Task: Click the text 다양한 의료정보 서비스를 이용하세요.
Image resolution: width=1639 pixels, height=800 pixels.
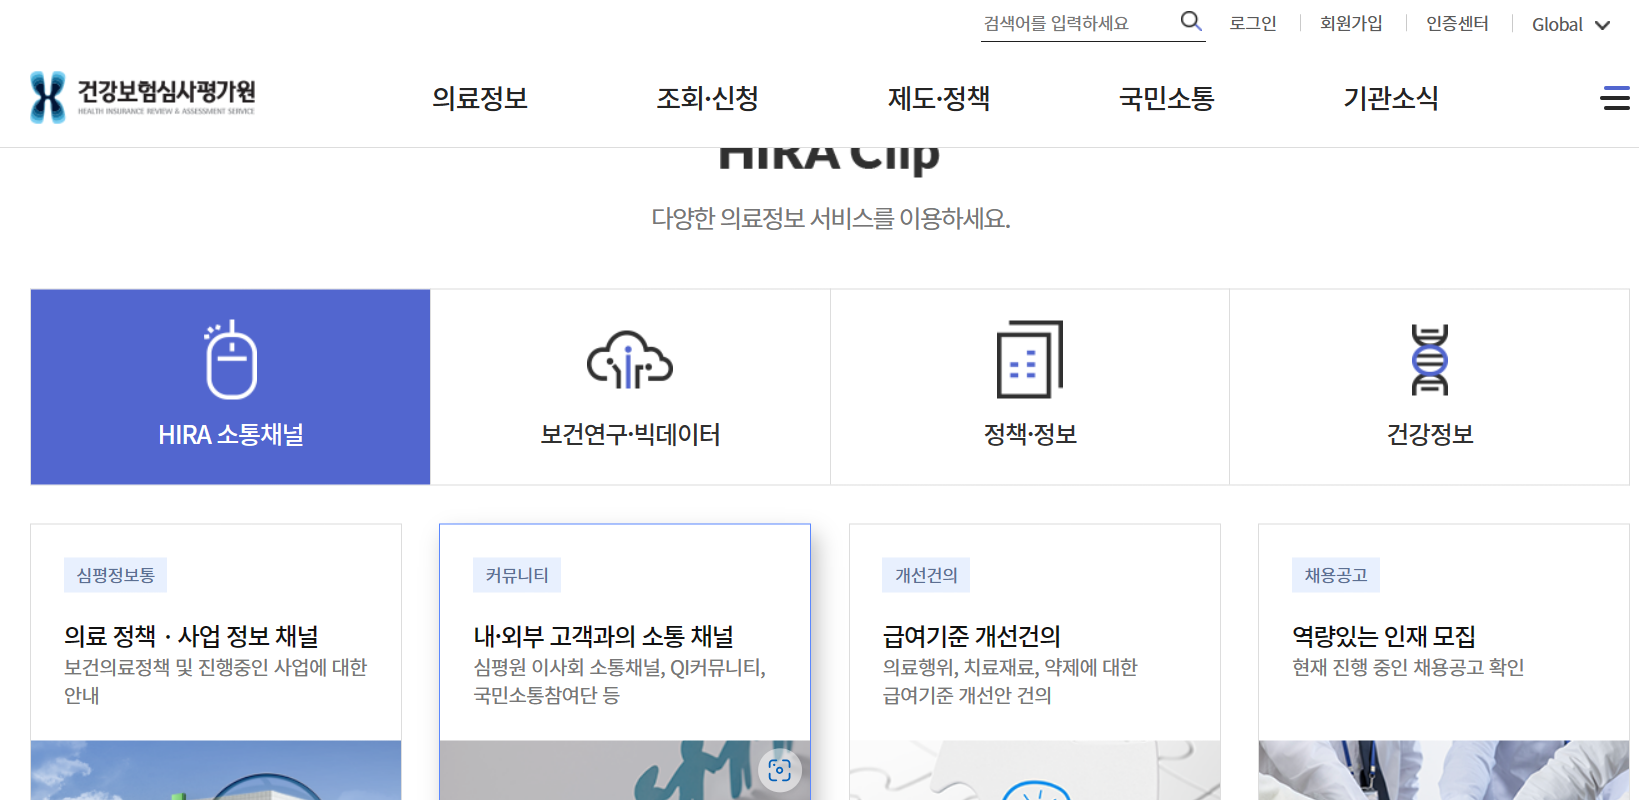Action: (831, 218)
